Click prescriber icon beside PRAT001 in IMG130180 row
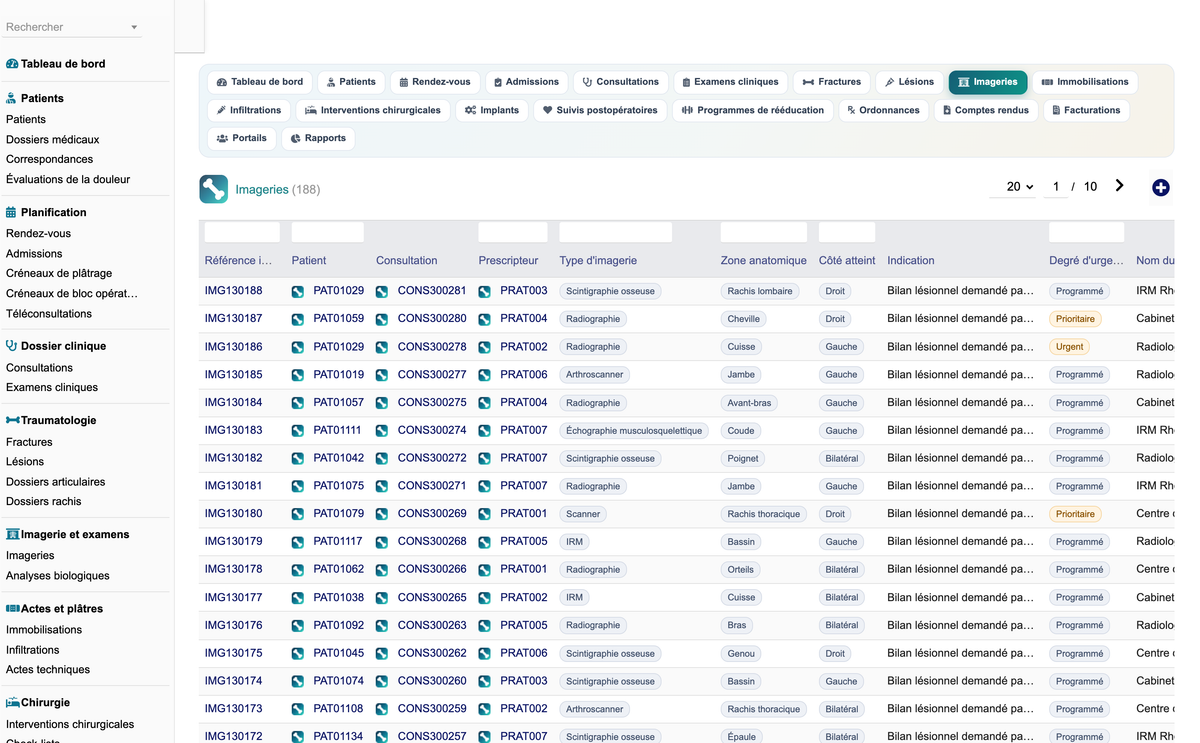Viewport: 1200px width, 743px height. click(484, 514)
